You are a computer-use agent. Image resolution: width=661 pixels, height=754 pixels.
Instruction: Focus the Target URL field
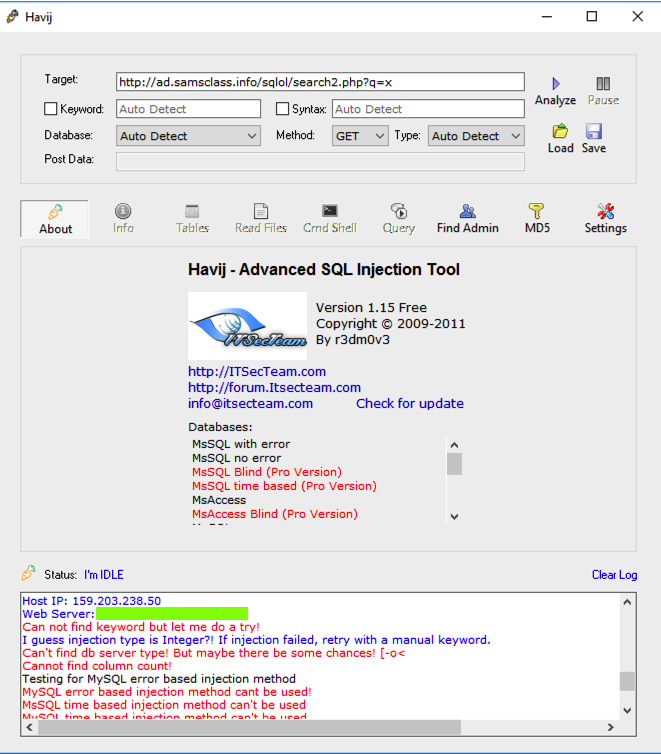click(320, 82)
